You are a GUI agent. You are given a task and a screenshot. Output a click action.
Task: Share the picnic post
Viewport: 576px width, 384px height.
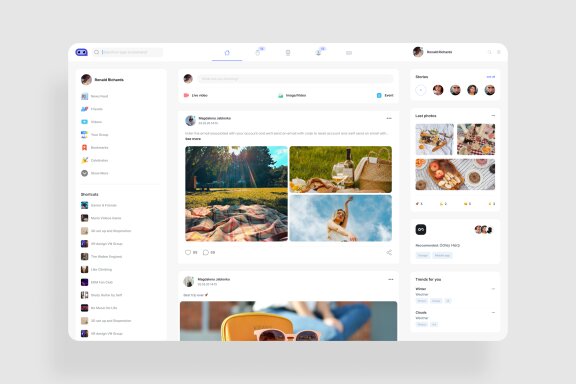(389, 252)
